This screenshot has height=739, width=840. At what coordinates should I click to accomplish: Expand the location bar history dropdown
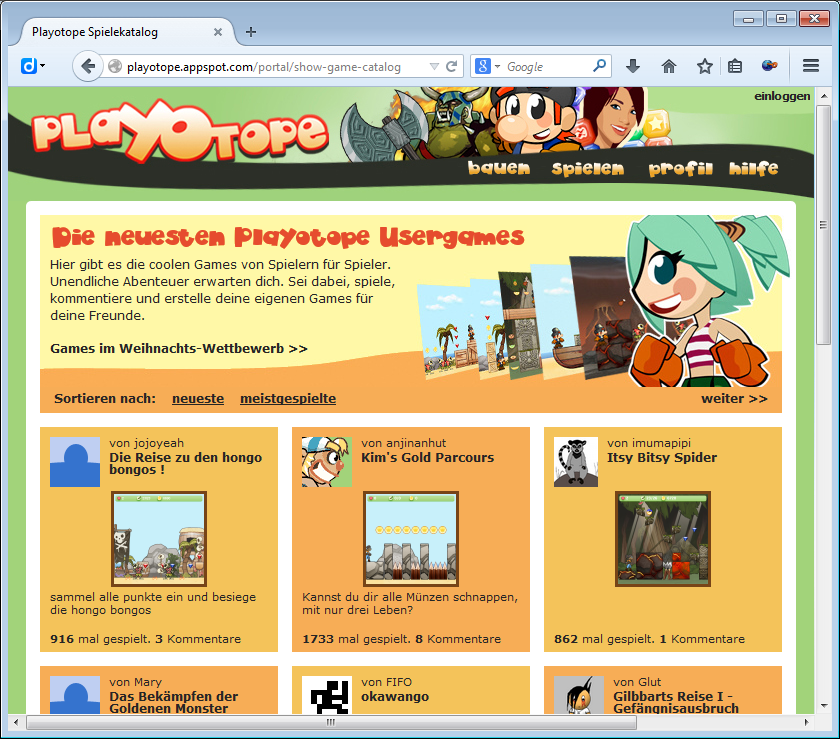pyautogui.click(x=434, y=65)
